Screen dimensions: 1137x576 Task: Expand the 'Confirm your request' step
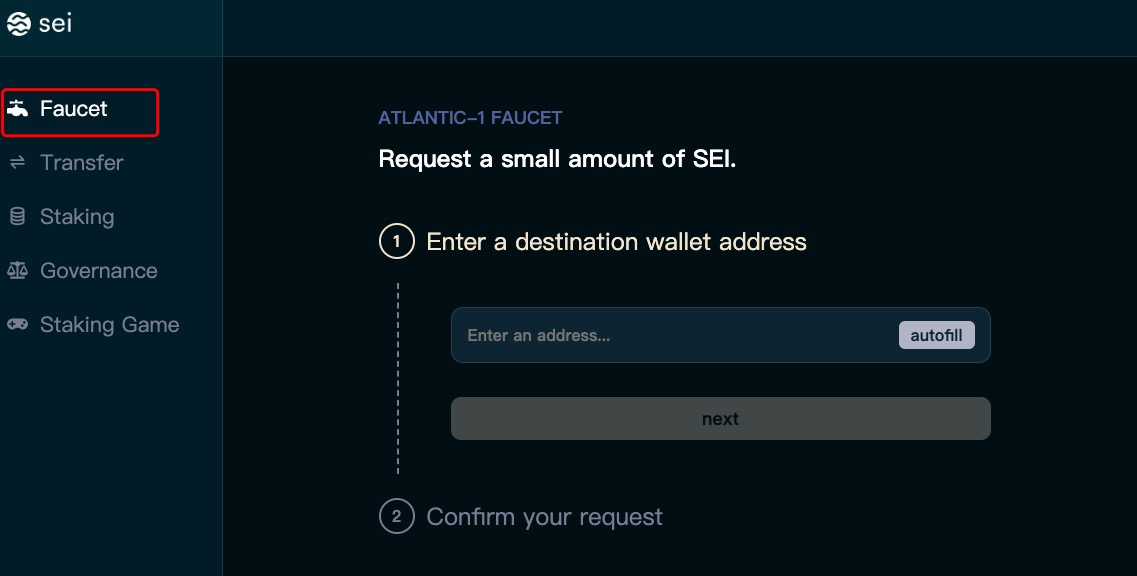(544, 517)
